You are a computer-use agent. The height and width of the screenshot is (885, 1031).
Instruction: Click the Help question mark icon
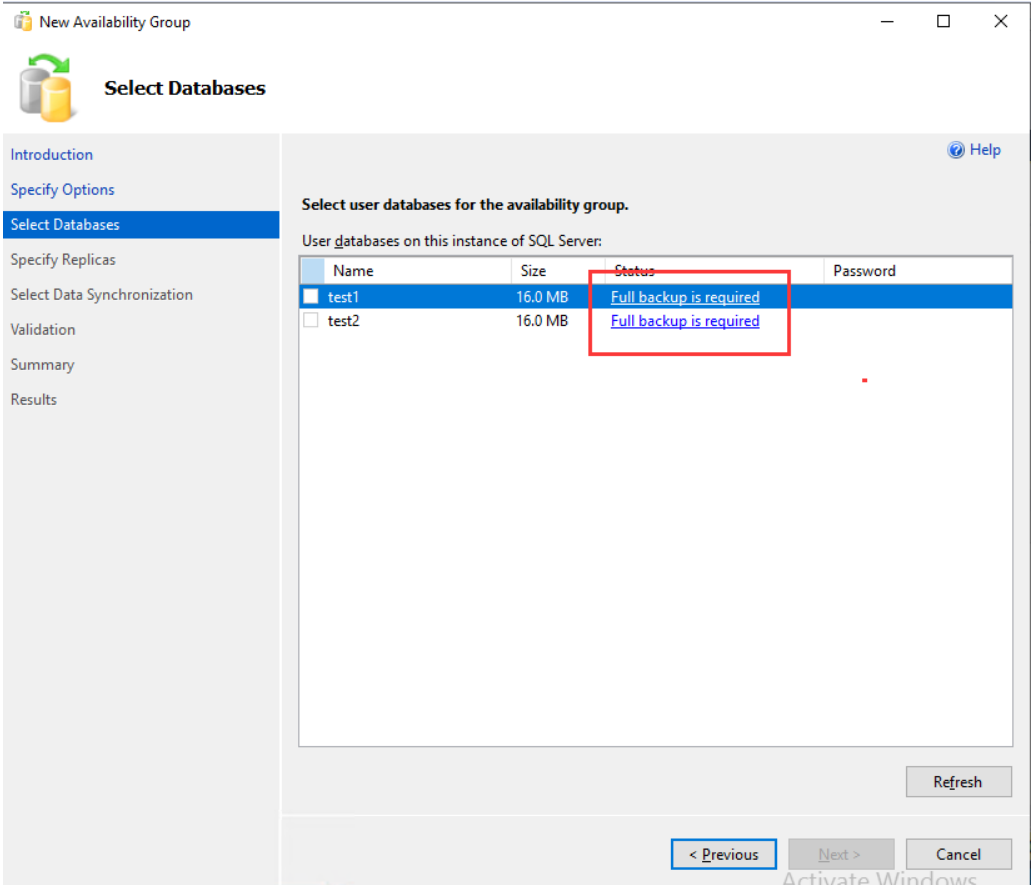tap(955, 150)
